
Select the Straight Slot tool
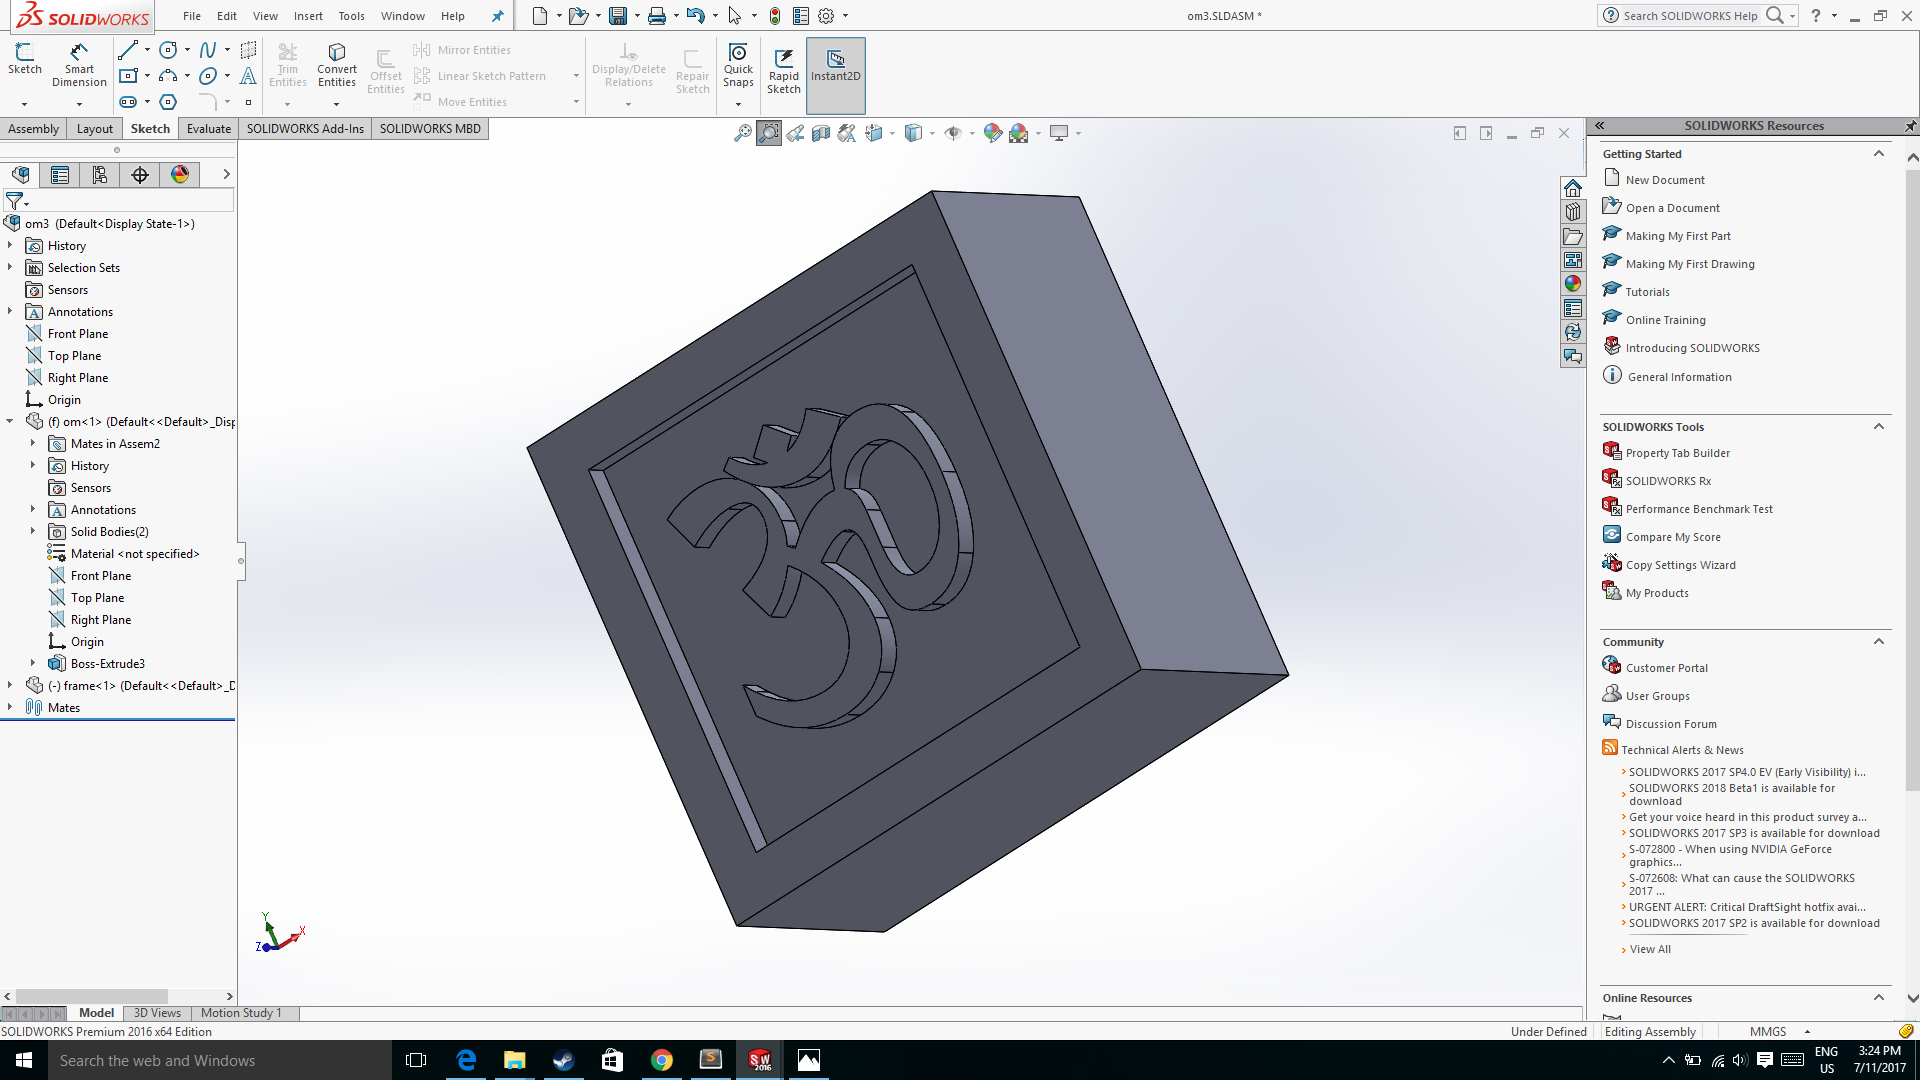pyautogui.click(x=127, y=102)
